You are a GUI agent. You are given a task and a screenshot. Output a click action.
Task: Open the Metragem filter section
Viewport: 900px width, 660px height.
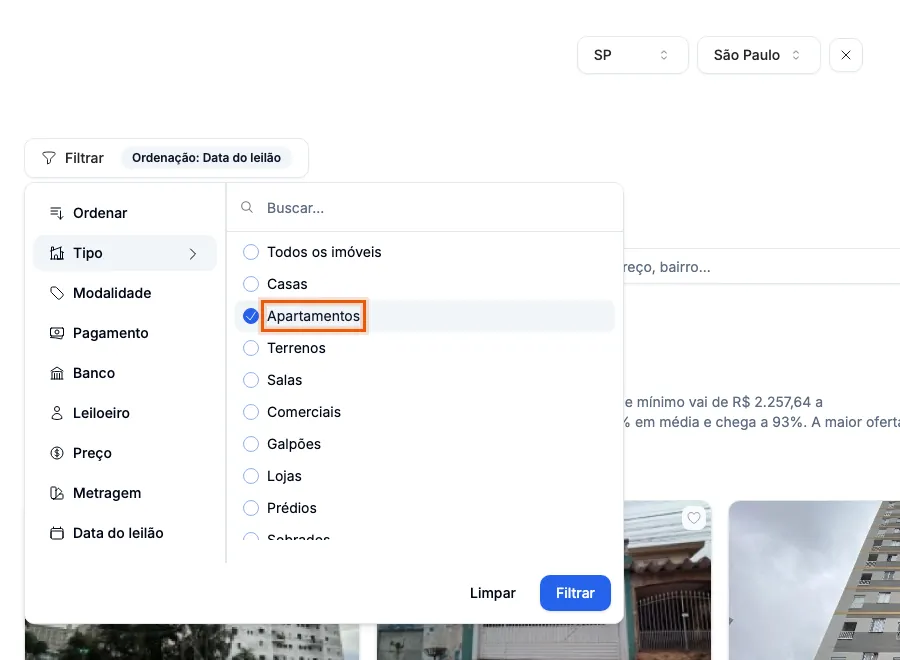coord(125,493)
